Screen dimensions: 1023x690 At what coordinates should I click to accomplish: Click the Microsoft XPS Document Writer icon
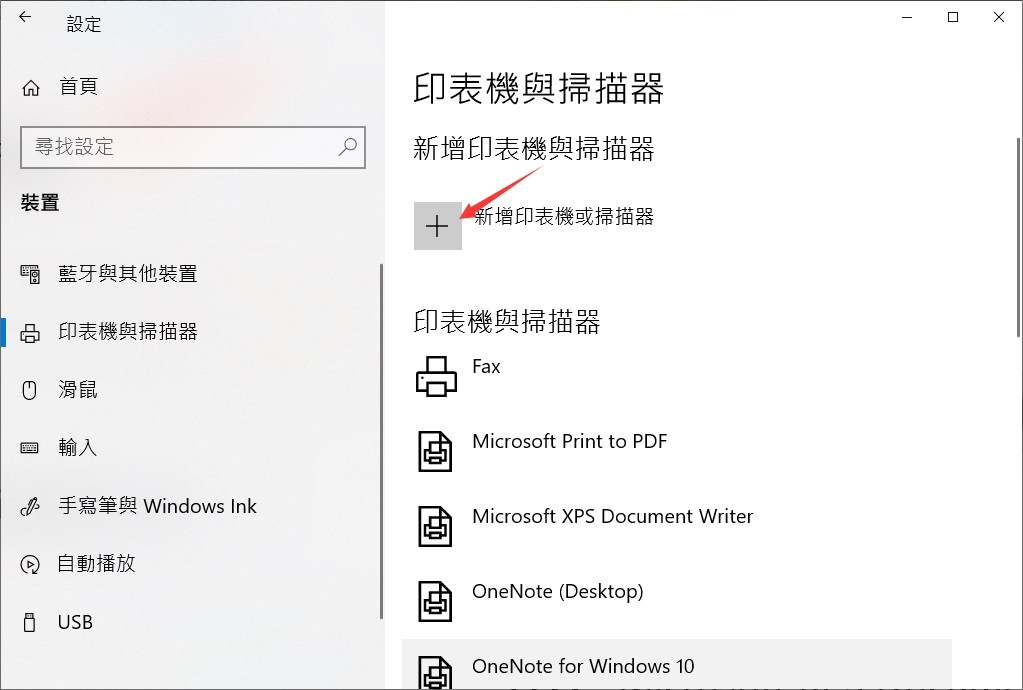point(435,526)
